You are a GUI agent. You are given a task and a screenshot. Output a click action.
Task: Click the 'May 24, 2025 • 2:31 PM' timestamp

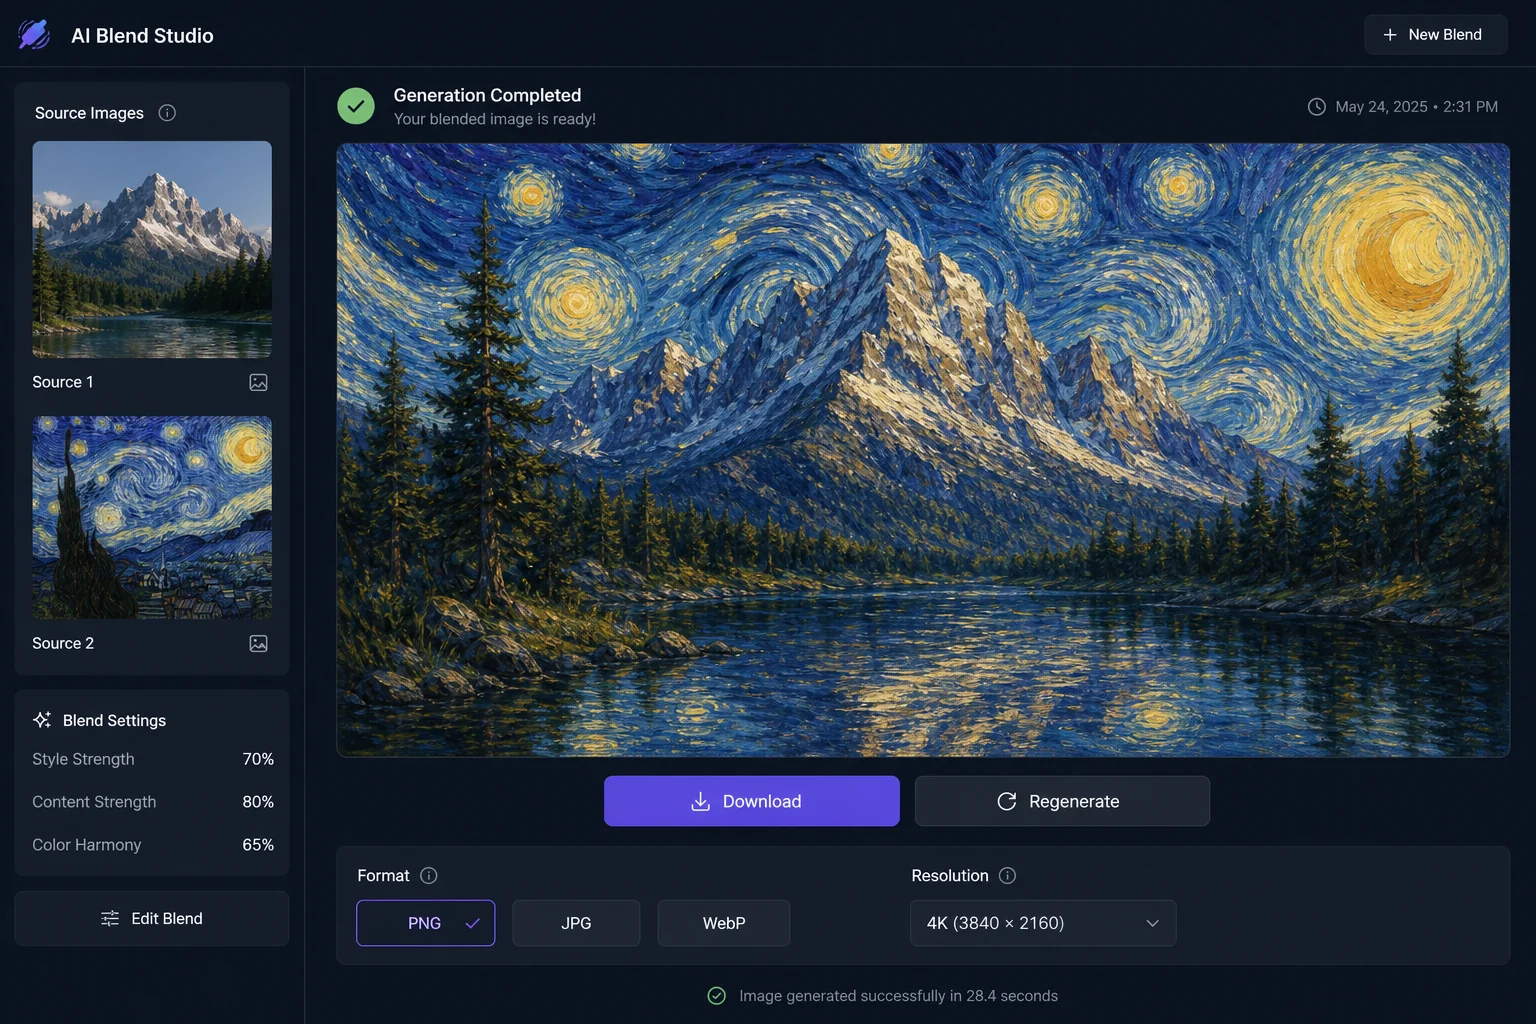click(1416, 107)
